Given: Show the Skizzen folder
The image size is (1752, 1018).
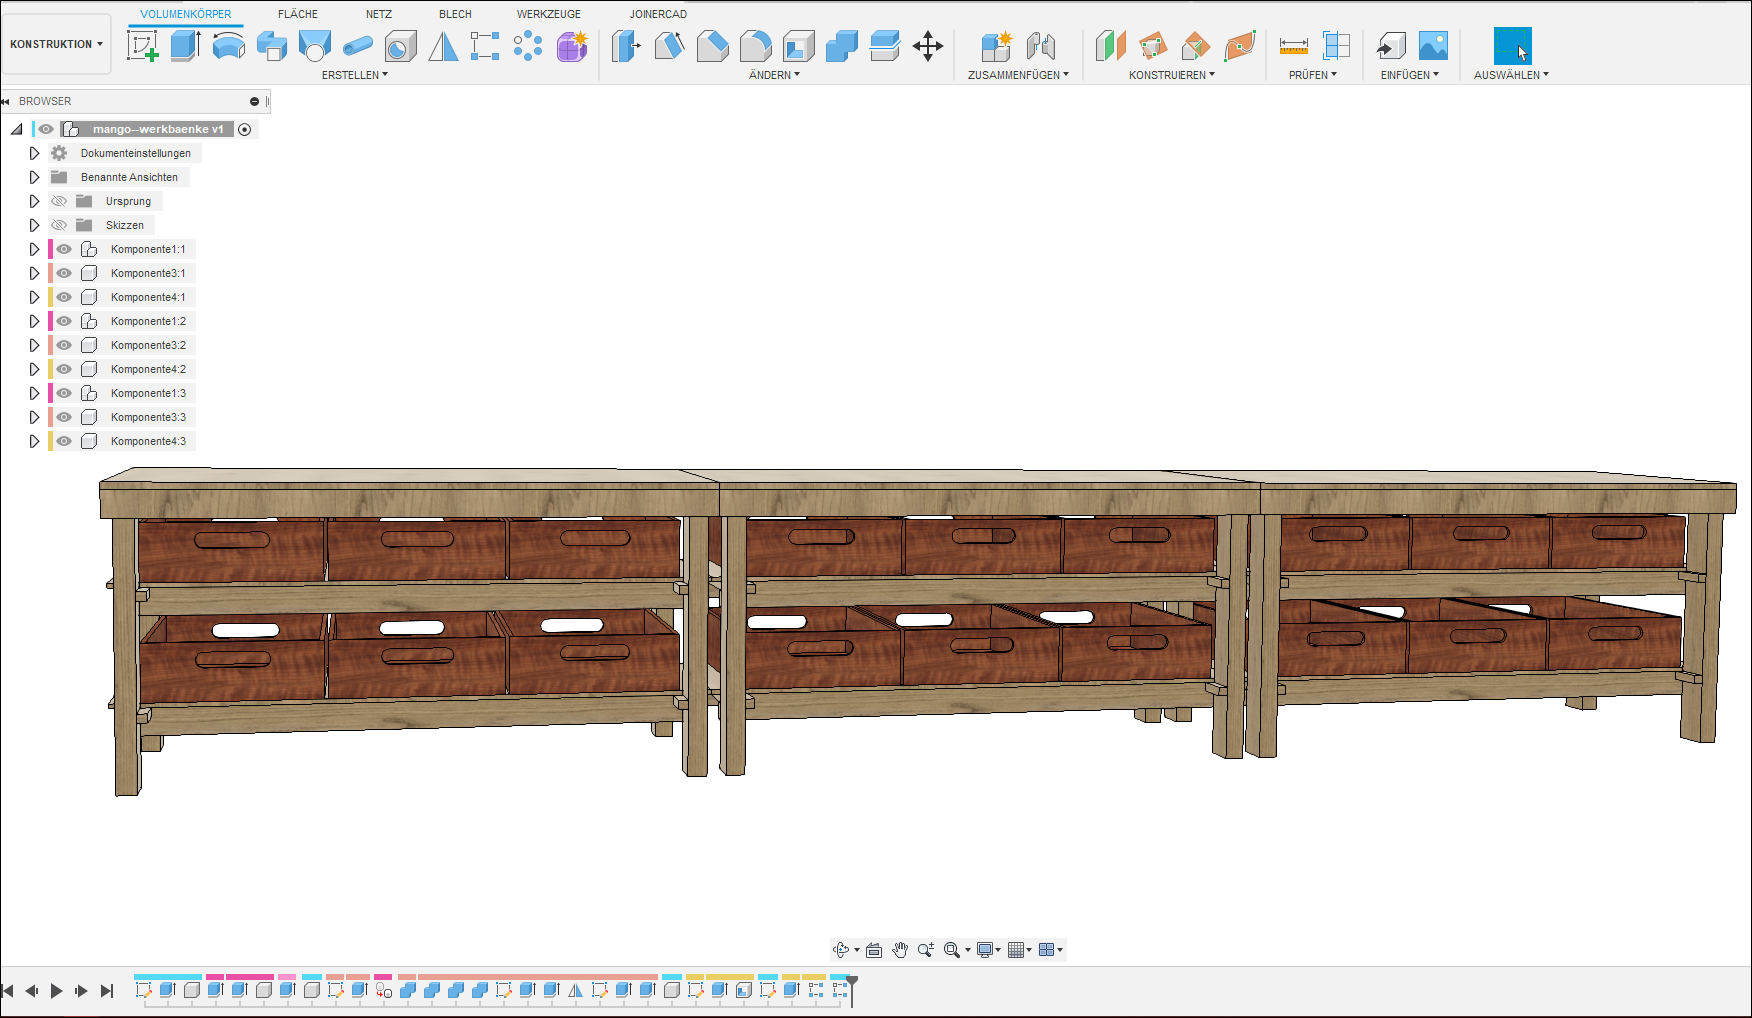Looking at the screenshot, I should coord(59,225).
